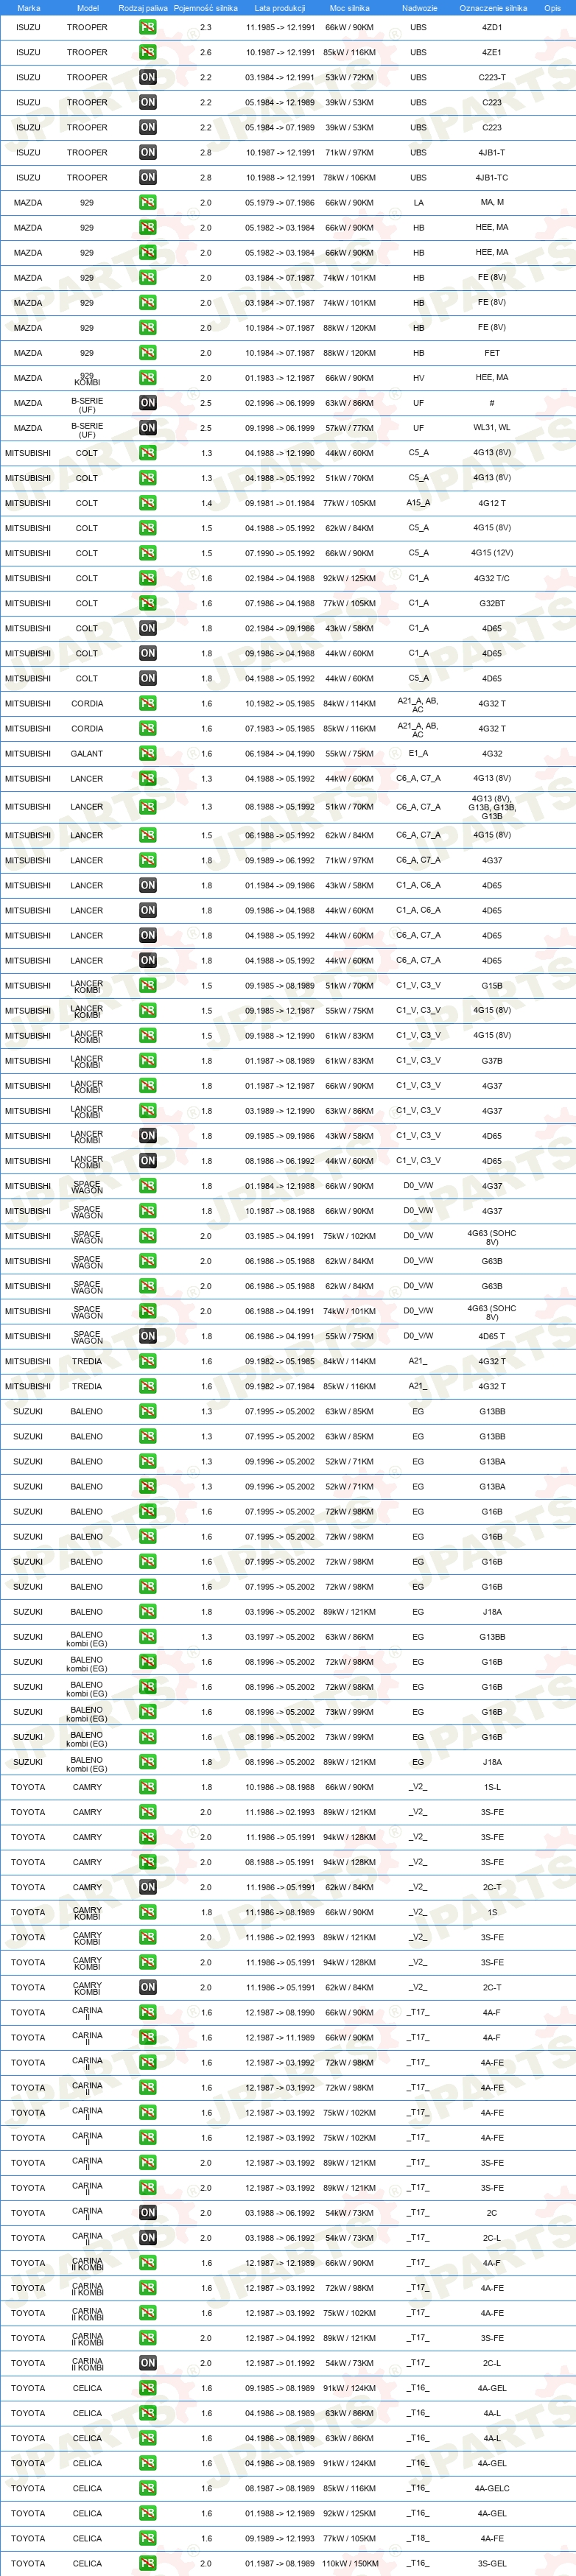The height and width of the screenshot is (2576, 576).
Task: Click petrol icon in Colt 4G12 T row
Action: pos(148,503)
